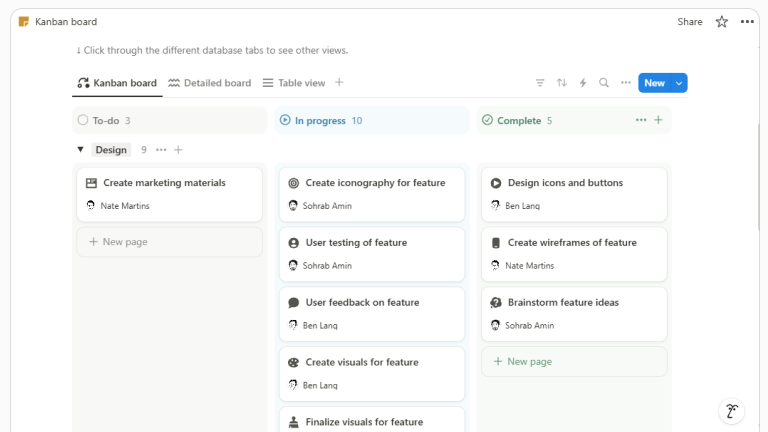This screenshot has height=432, width=768.
Task: Open database view options ellipsis
Action: 625,83
